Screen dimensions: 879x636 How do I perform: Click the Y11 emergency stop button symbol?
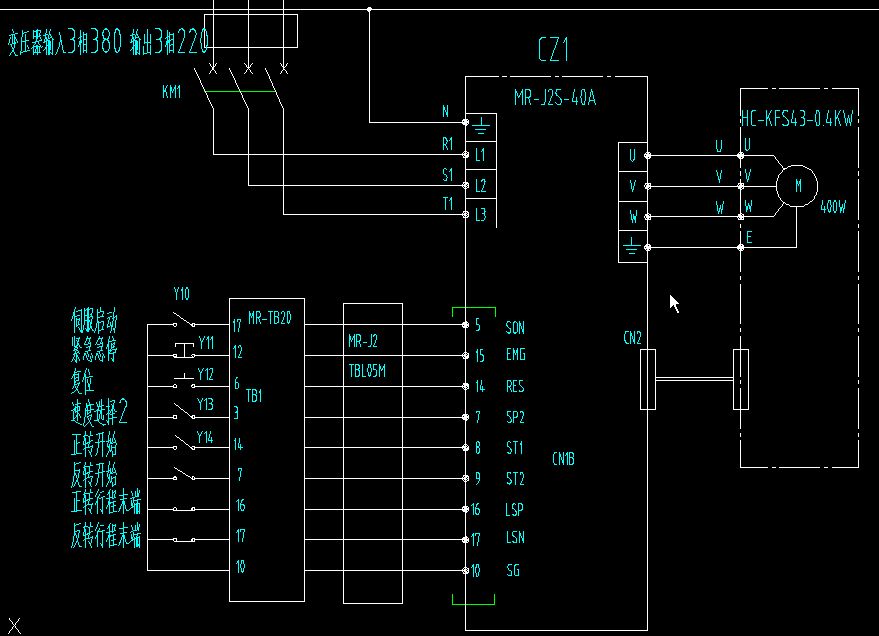point(183,349)
